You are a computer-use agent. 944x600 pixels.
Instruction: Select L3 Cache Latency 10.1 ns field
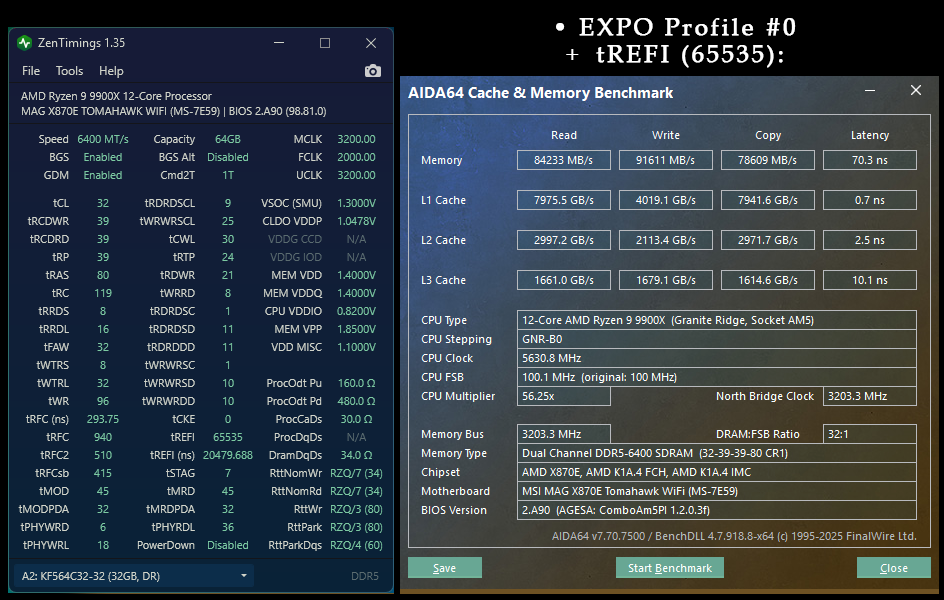(870, 280)
